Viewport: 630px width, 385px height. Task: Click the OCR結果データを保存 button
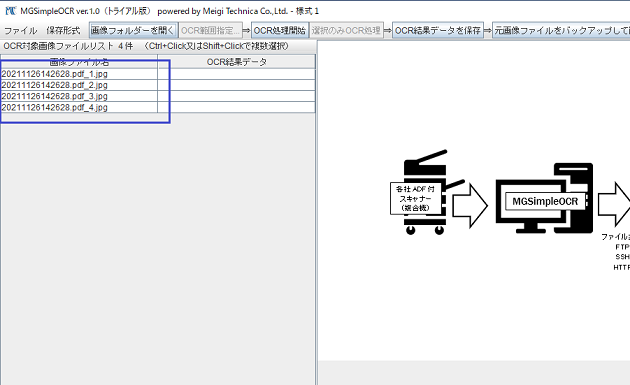pos(438,31)
